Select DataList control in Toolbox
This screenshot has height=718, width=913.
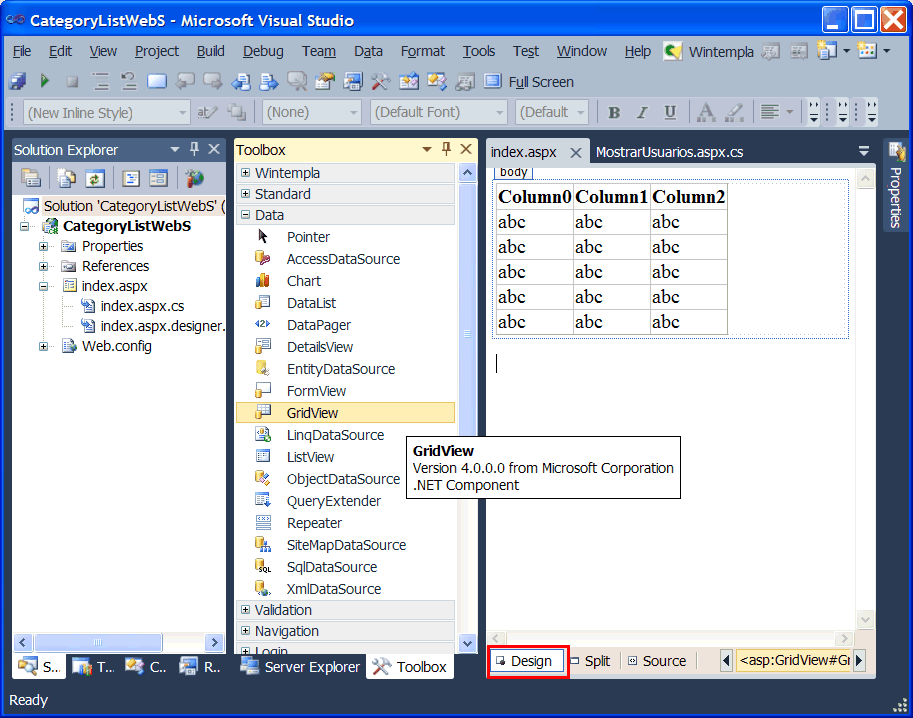click(345, 303)
